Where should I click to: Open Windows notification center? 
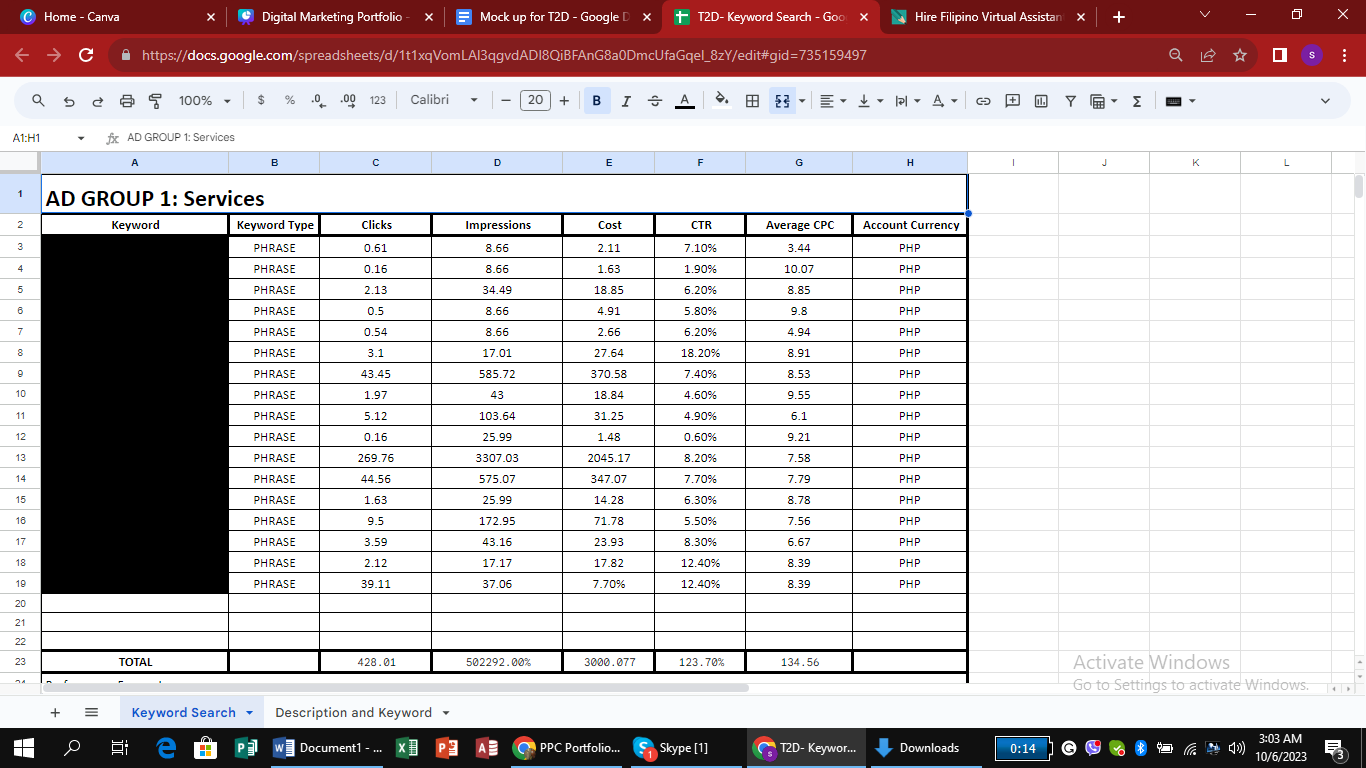(1336, 748)
